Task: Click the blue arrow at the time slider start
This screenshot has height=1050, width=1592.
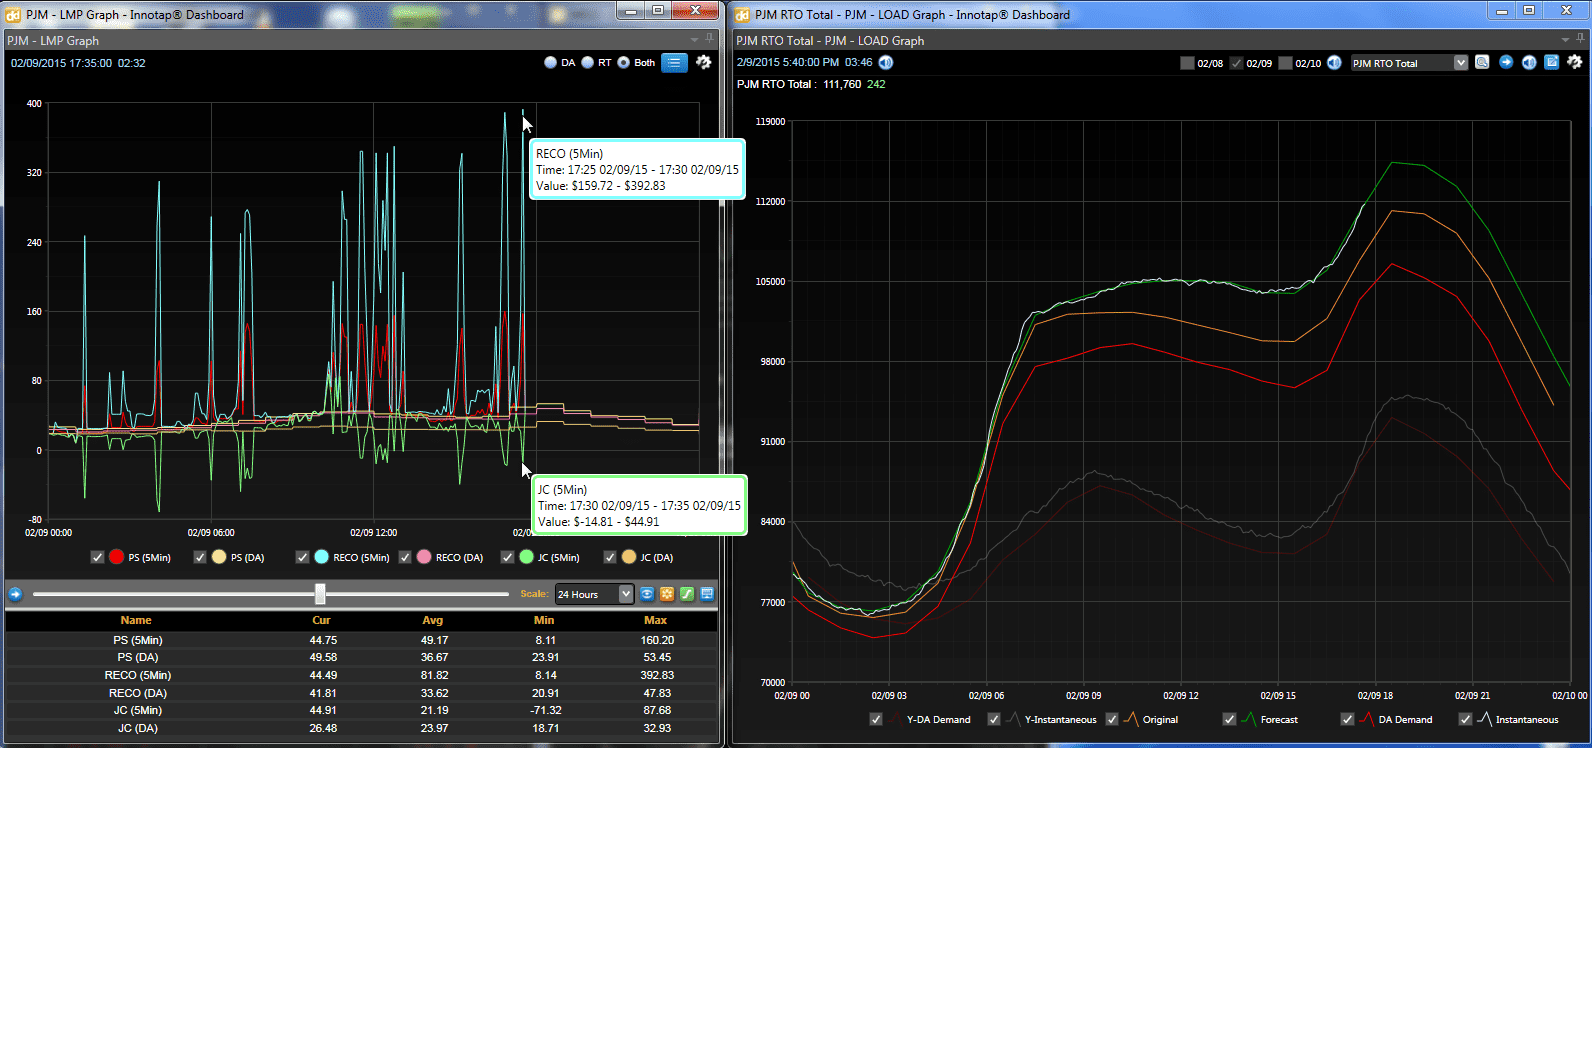Action: [15, 594]
